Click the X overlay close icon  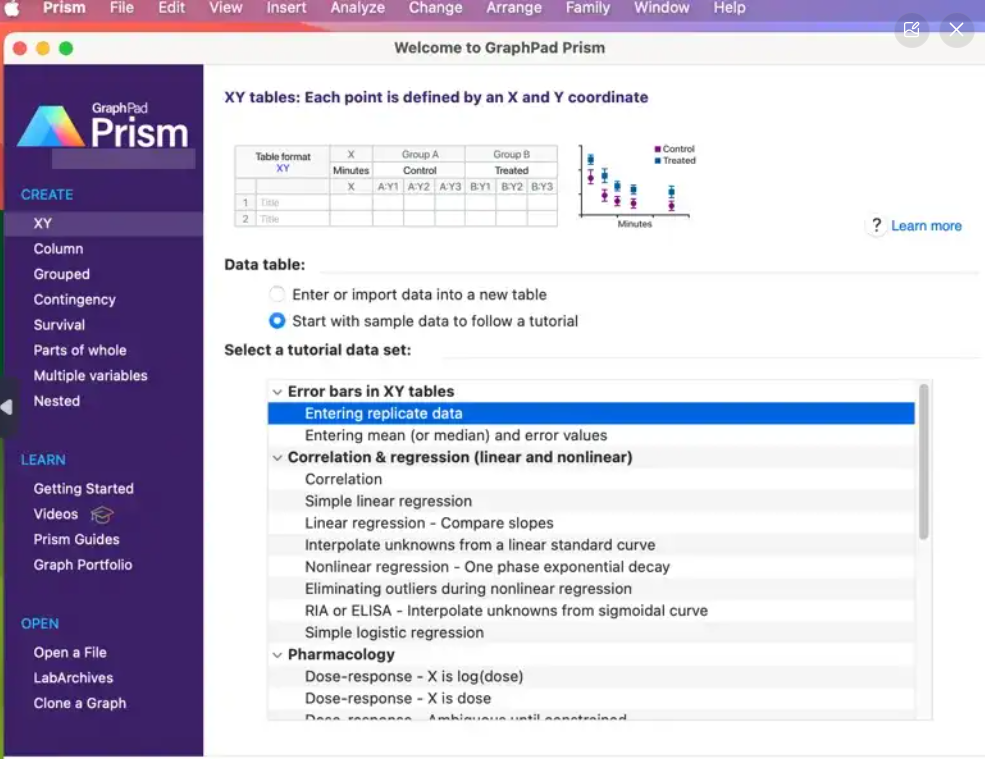click(x=956, y=30)
